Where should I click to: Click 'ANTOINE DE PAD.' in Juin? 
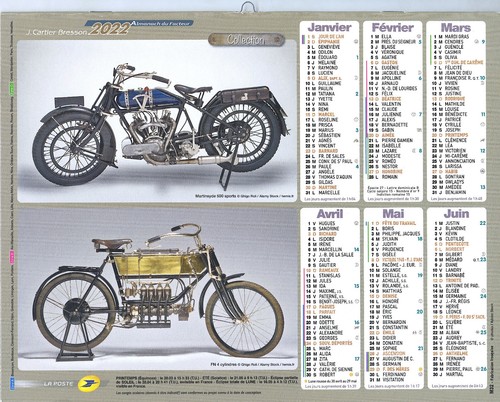coord(462,286)
